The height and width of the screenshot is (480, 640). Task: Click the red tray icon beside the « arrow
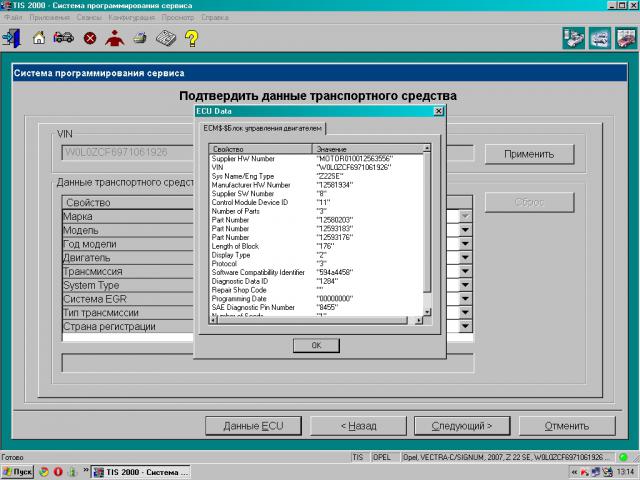click(584, 472)
